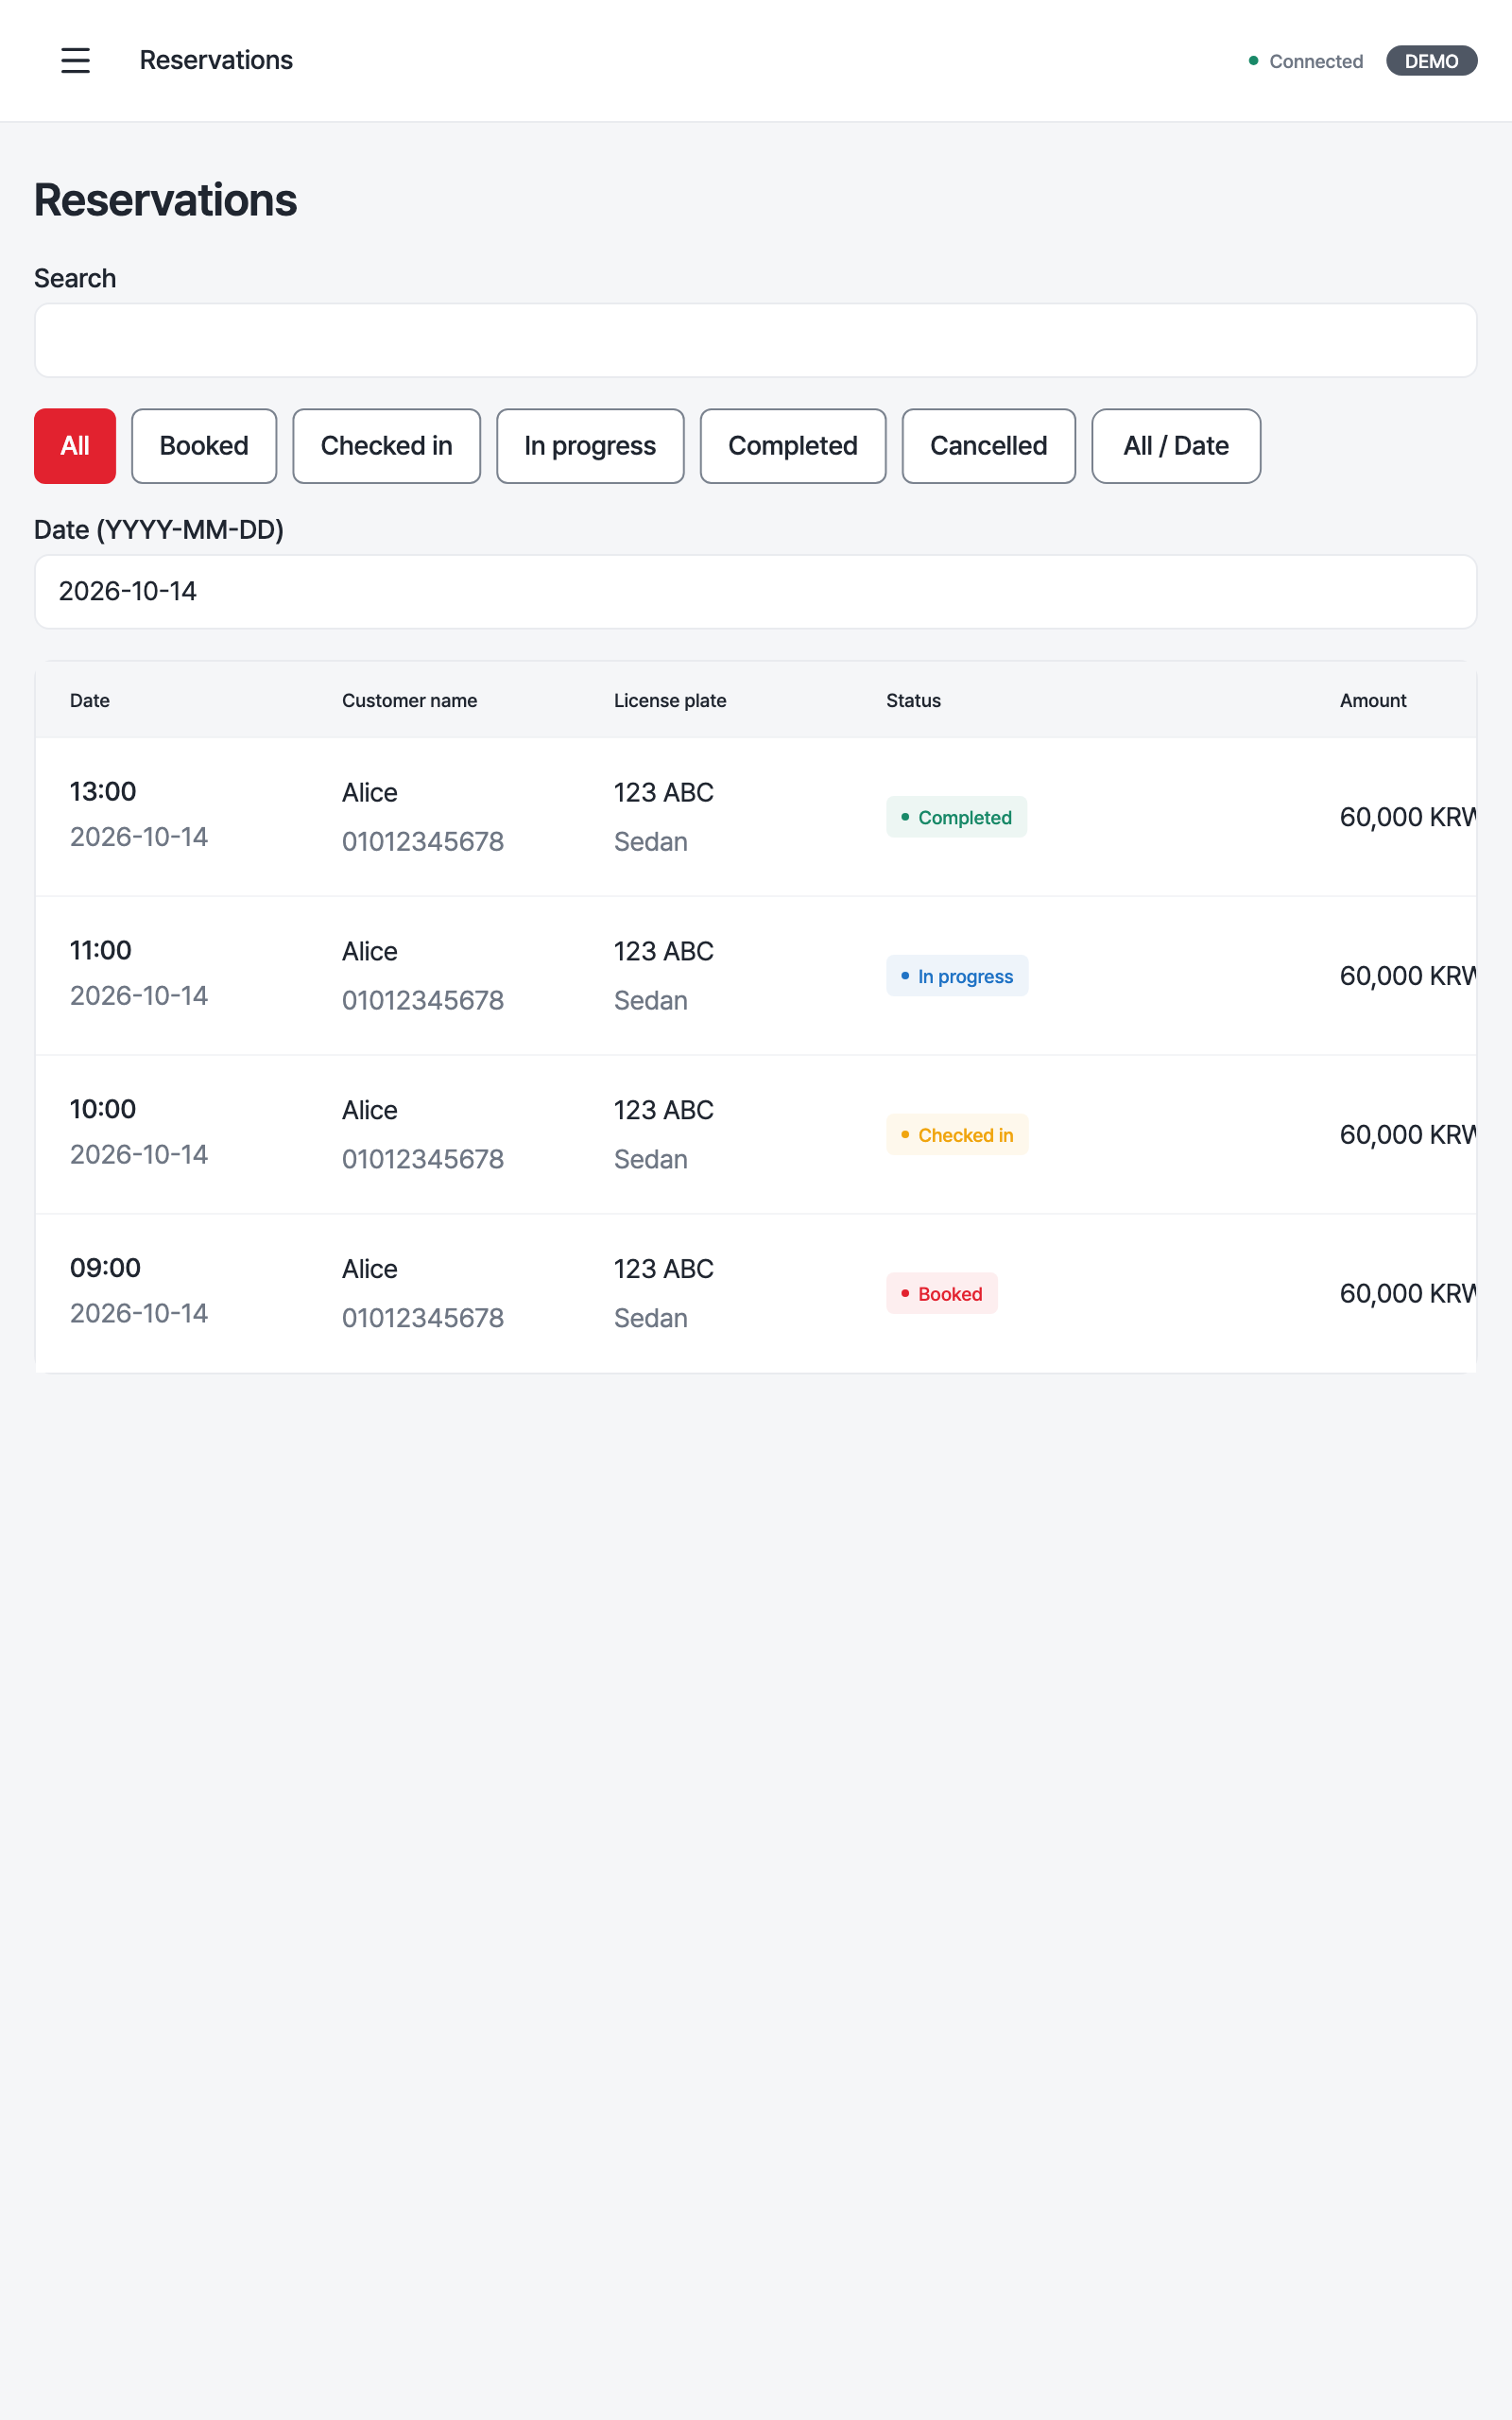The height and width of the screenshot is (2420, 1512).
Task: Open the 13:00 reservation row time
Action: point(103,792)
